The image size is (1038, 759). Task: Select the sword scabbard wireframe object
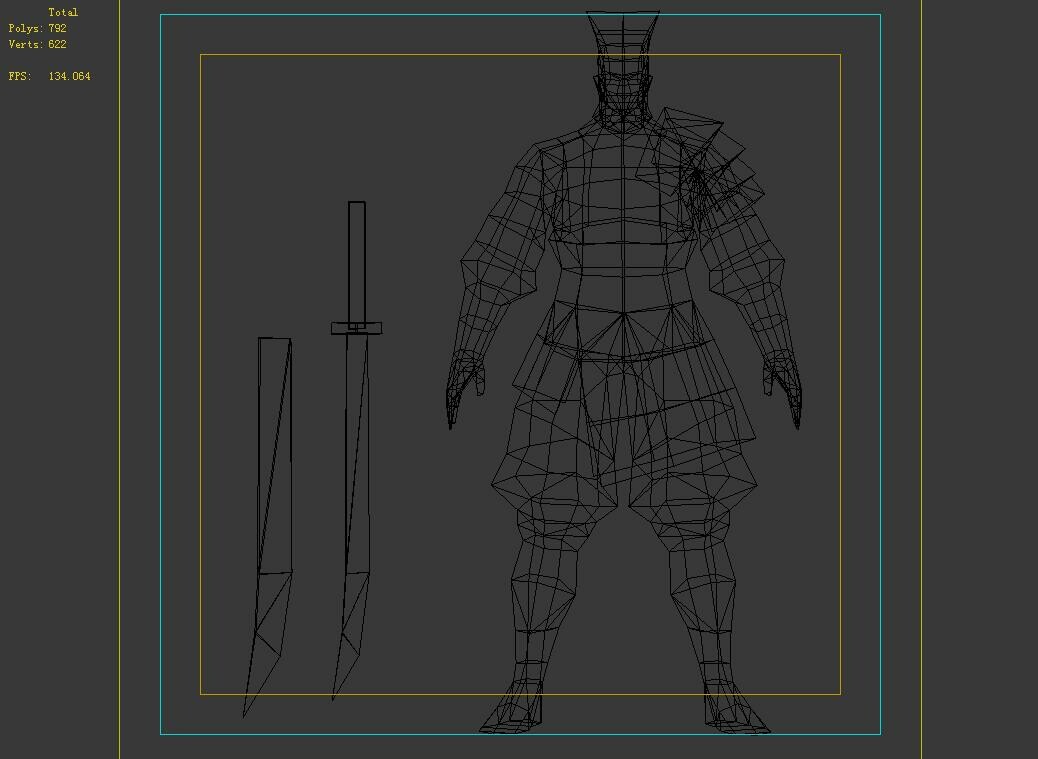point(269,527)
